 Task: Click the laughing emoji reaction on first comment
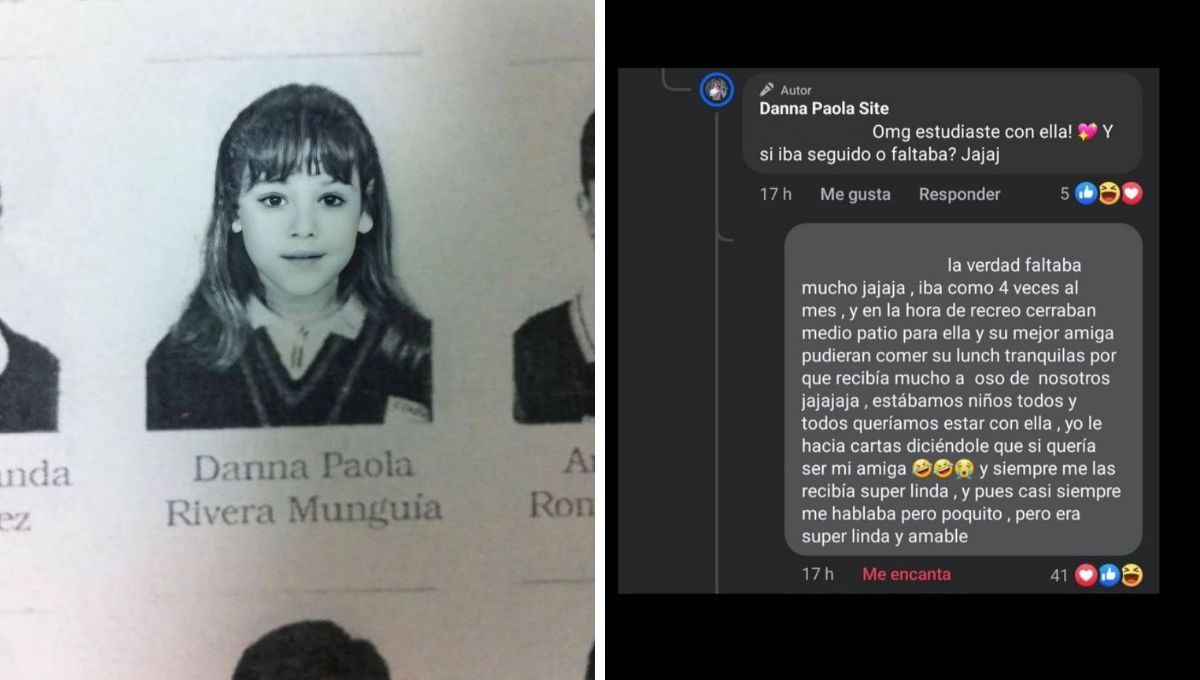pos(1109,194)
